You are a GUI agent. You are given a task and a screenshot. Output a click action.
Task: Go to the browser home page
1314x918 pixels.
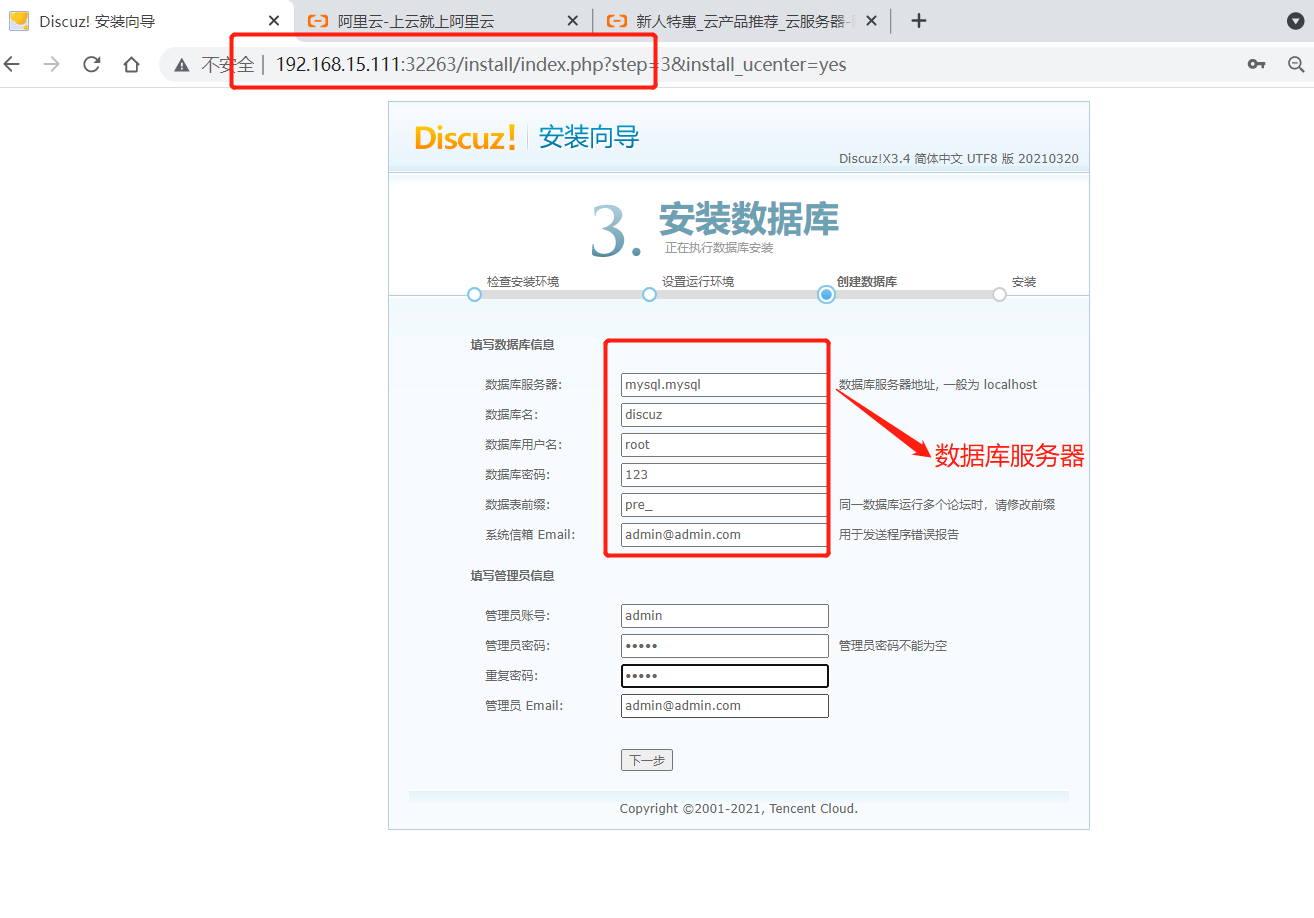coord(131,65)
